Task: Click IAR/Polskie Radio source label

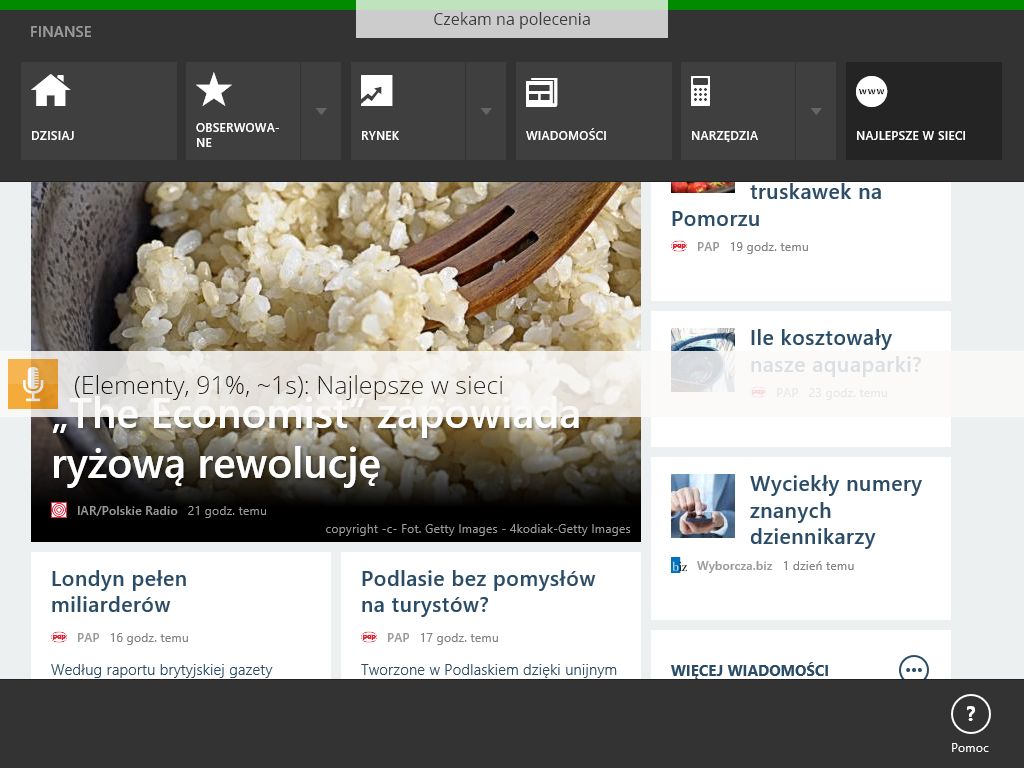Action: [127, 511]
